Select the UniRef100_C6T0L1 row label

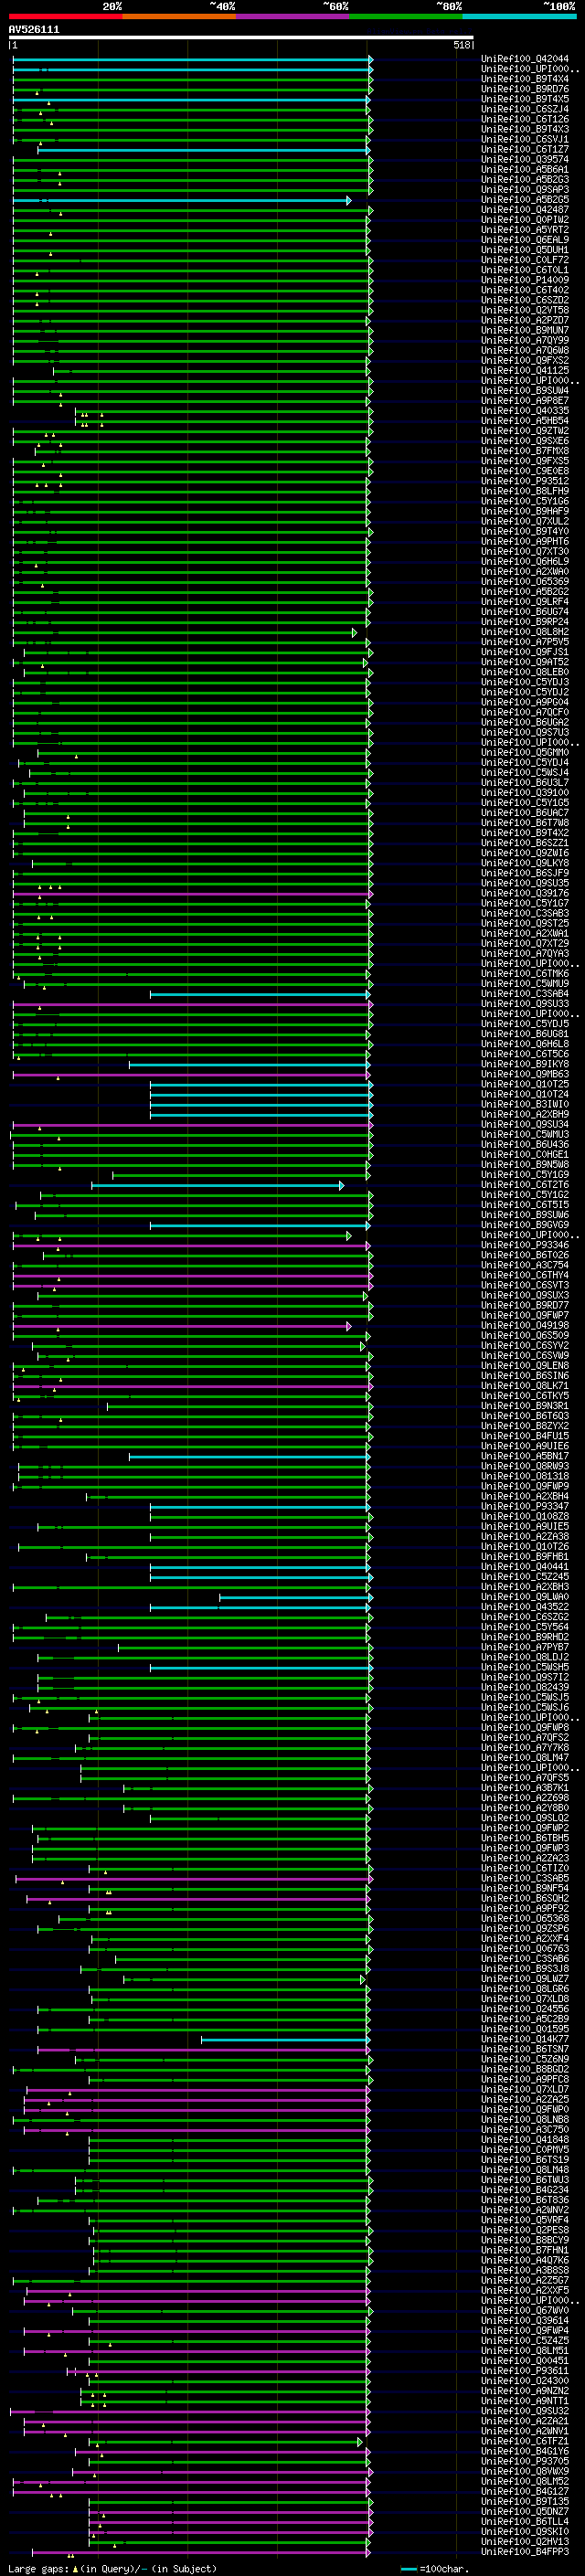pos(525,270)
